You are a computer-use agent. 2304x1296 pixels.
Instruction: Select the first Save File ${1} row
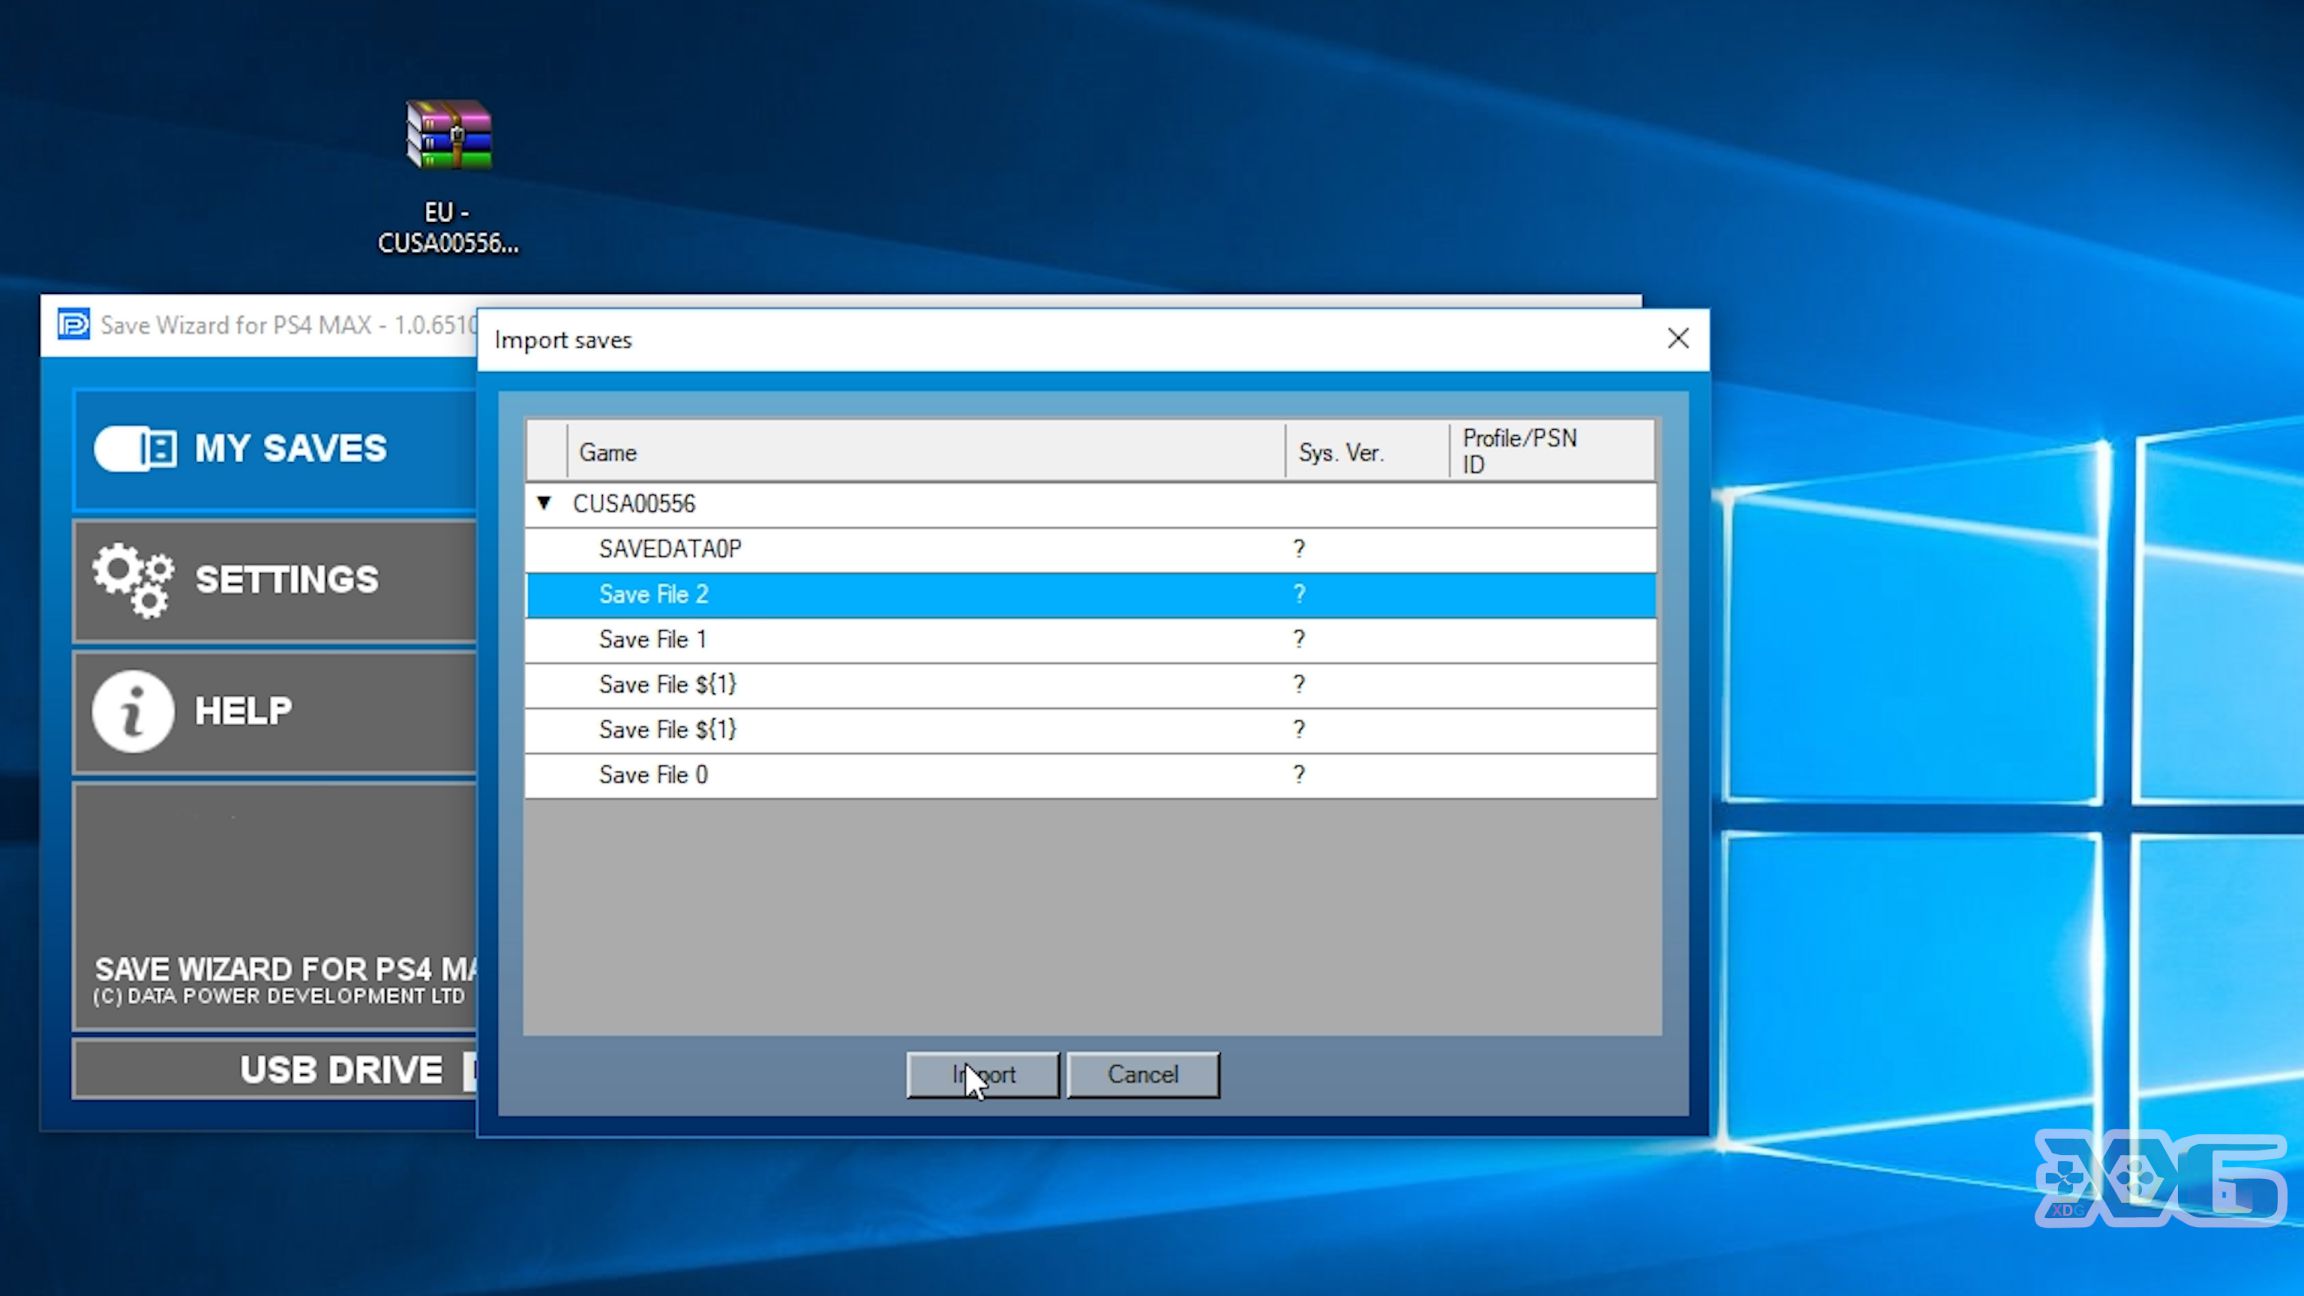click(x=1090, y=684)
